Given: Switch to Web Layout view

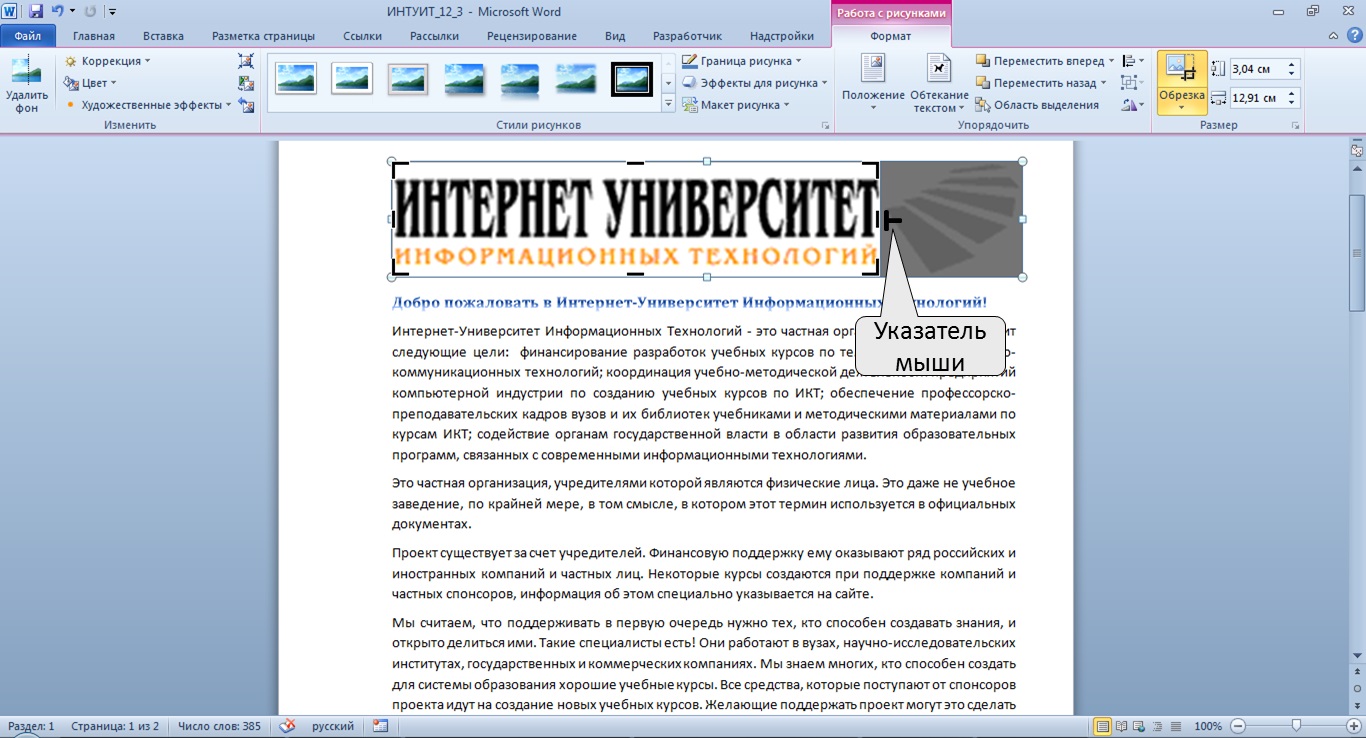Looking at the screenshot, I should (1140, 726).
